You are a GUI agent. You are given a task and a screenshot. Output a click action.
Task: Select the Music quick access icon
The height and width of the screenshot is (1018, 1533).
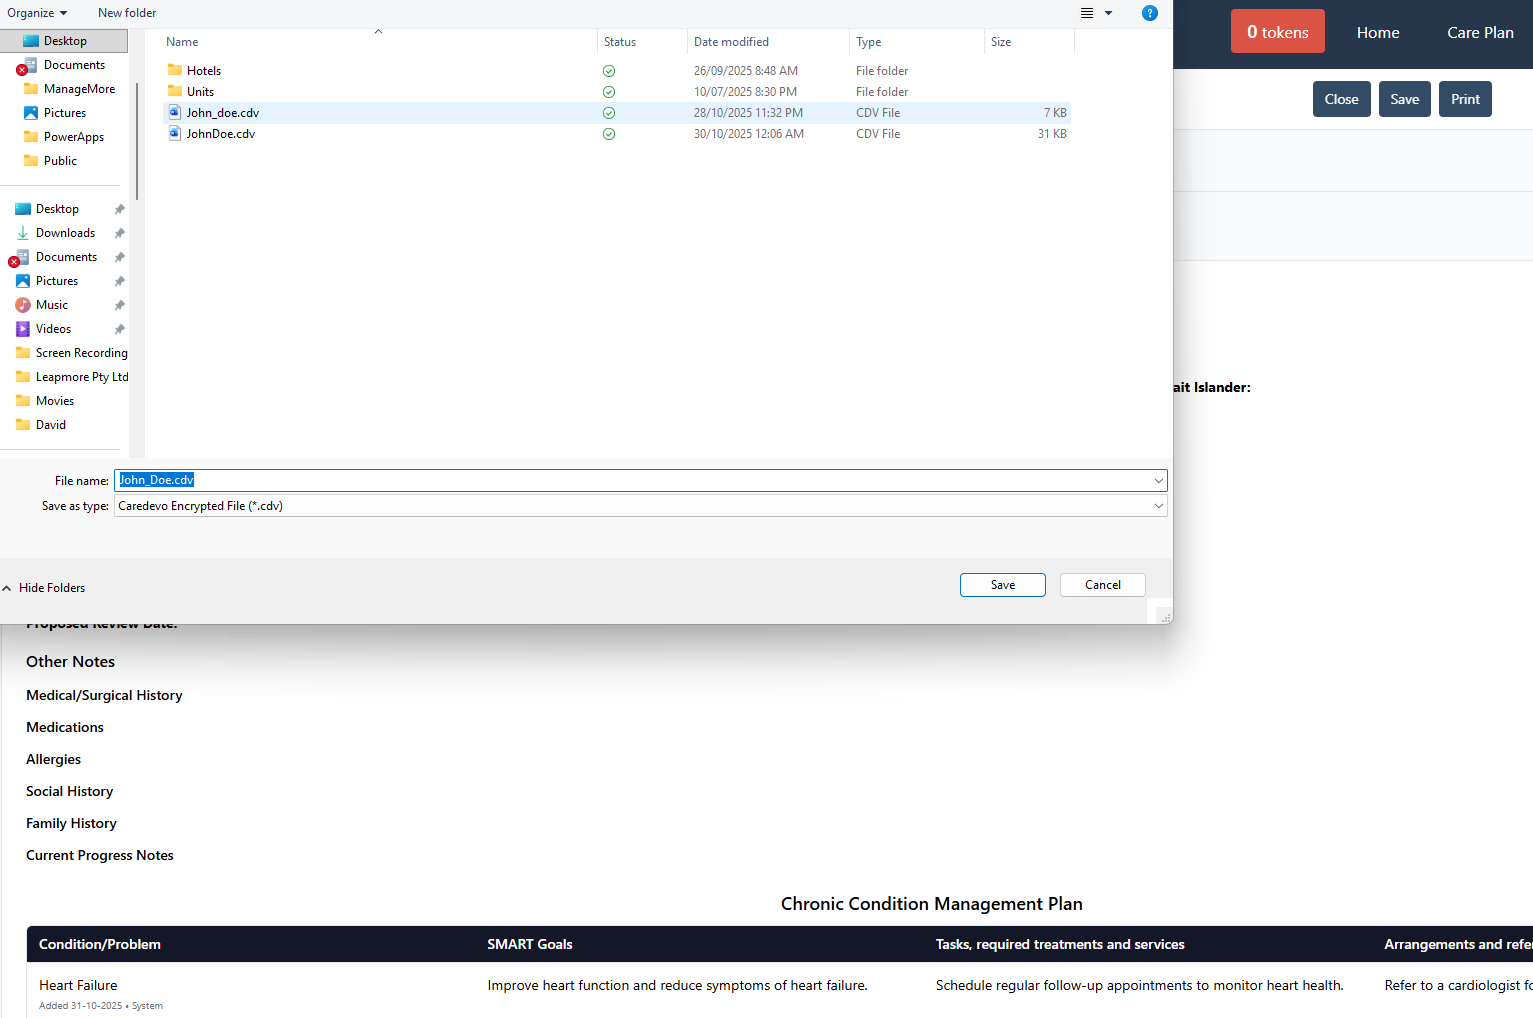[x=23, y=305]
